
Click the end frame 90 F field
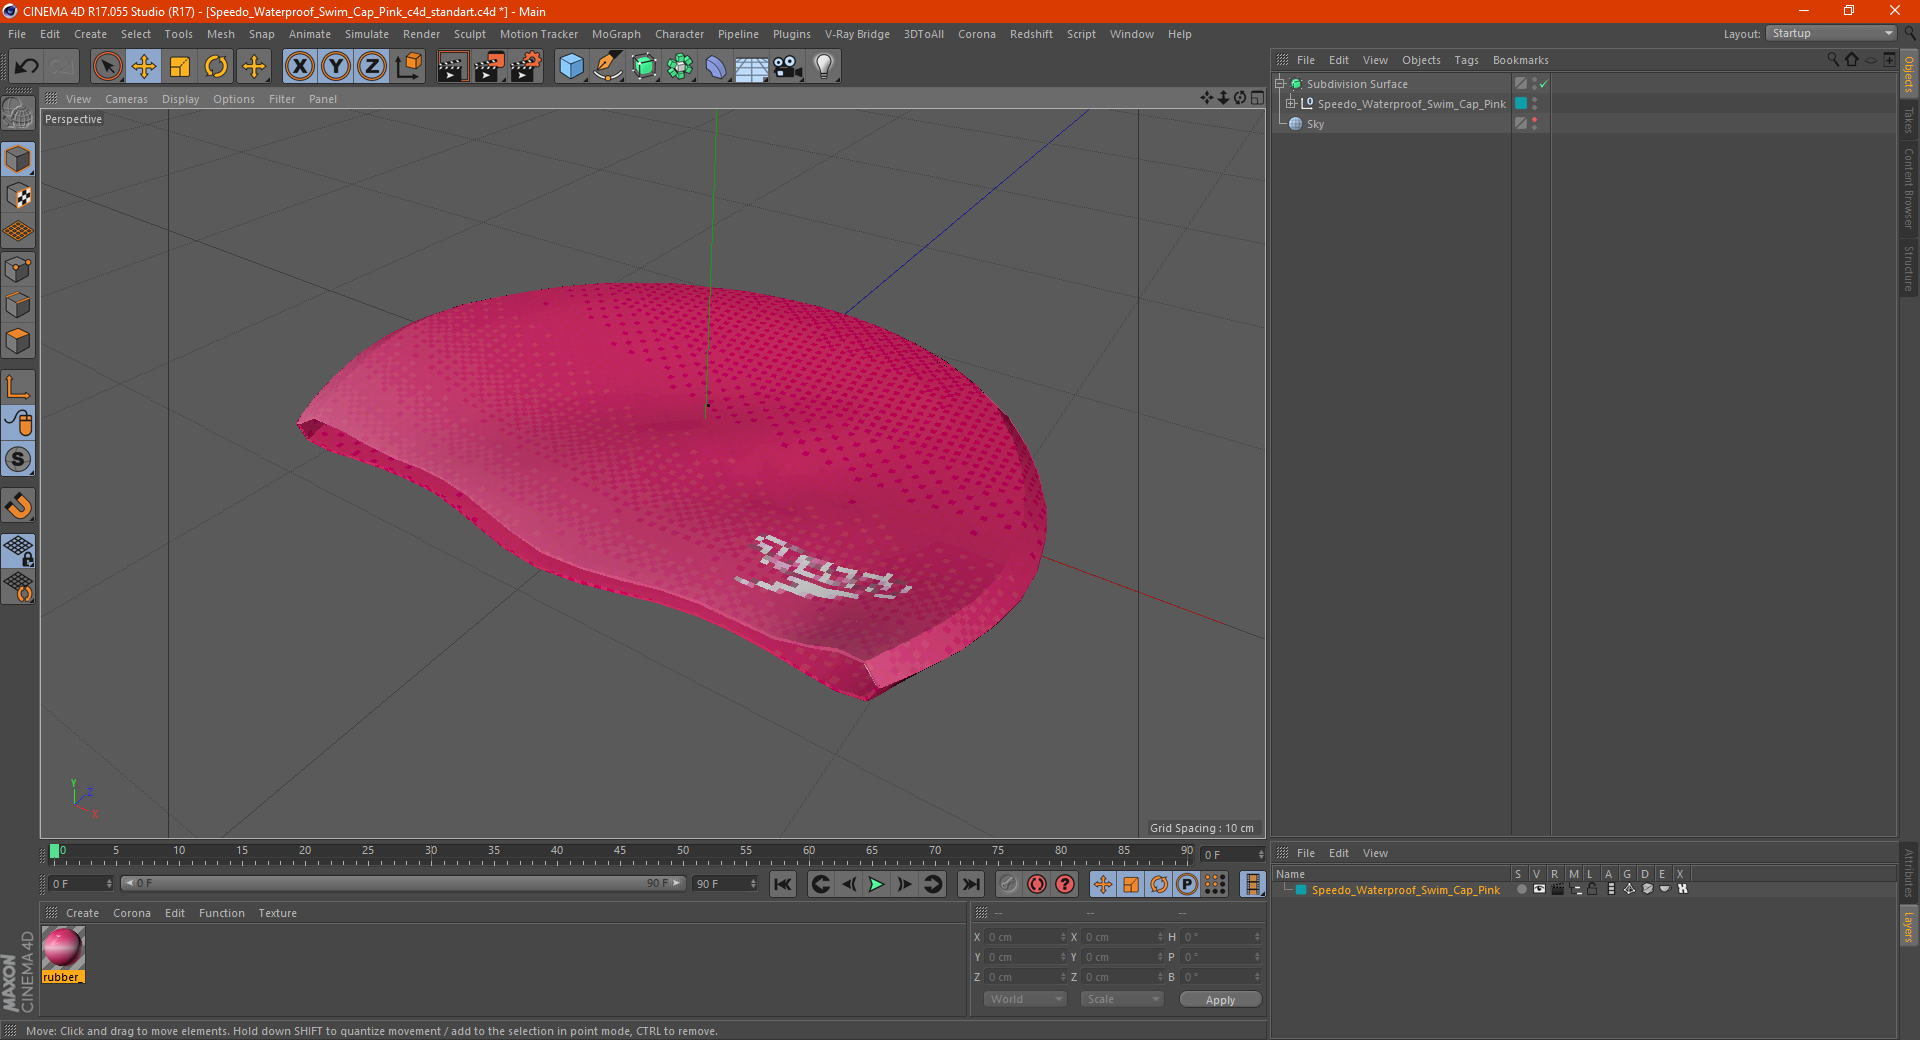pos(725,884)
